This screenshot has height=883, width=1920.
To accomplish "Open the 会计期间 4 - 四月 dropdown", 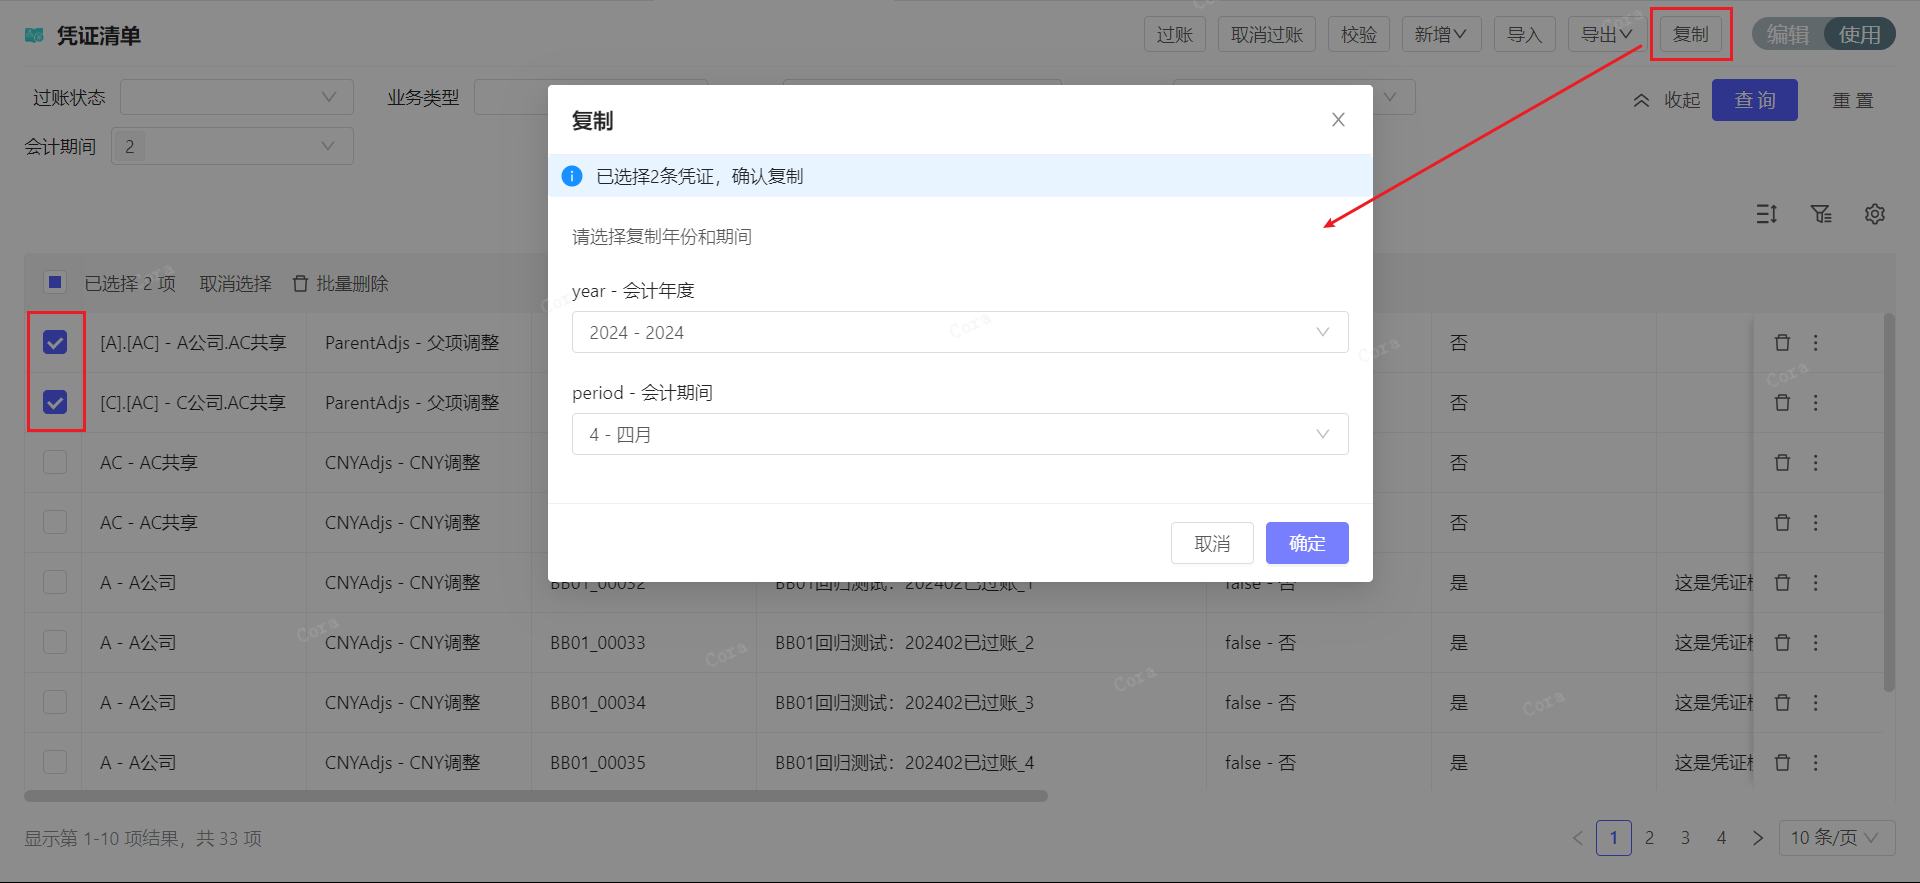I will 959,434.
